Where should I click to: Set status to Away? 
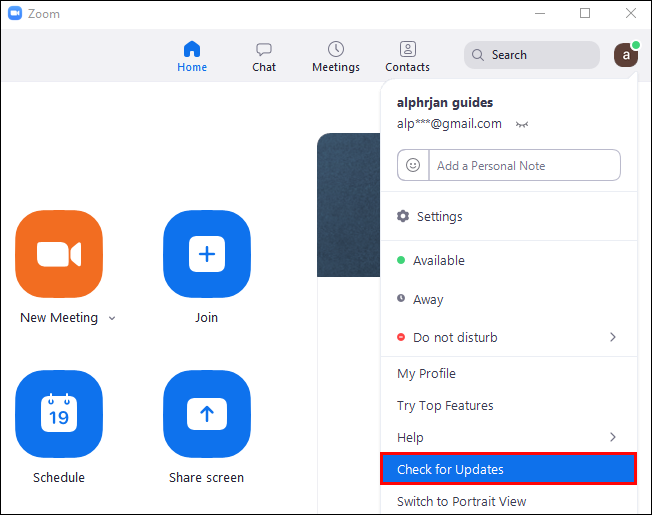point(509,299)
